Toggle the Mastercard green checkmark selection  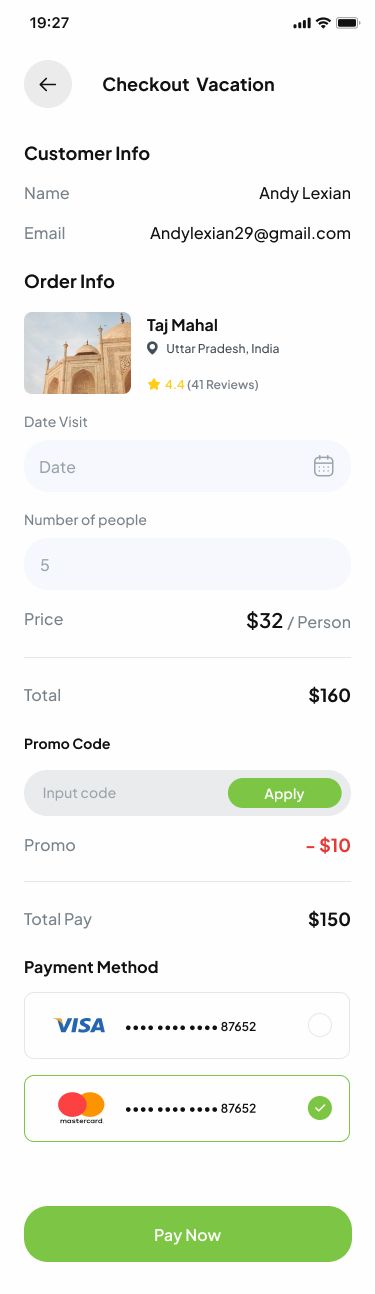click(320, 1108)
